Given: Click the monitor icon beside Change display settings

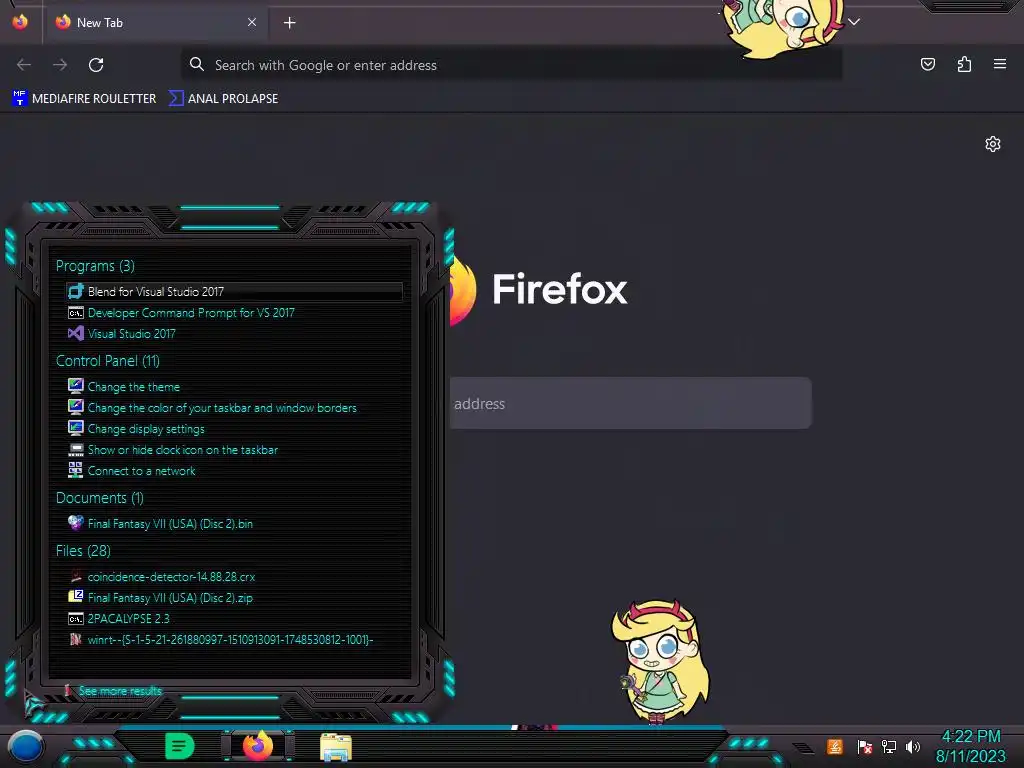Looking at the screenshot, I should pyautogui.click(x=76, y=428).
